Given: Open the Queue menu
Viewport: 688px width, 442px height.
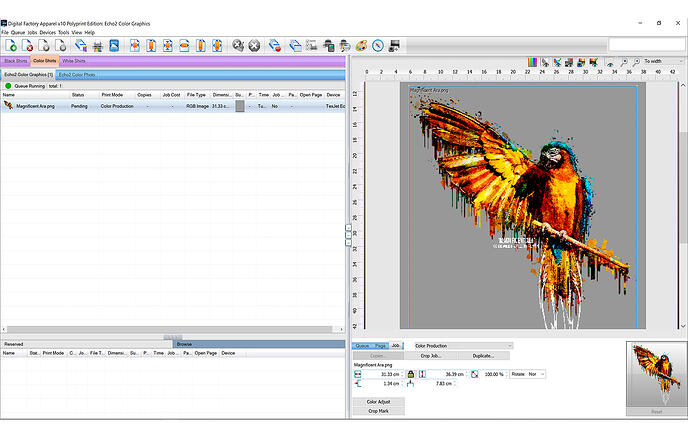Looking at the screenshot, I should point(18,32).
